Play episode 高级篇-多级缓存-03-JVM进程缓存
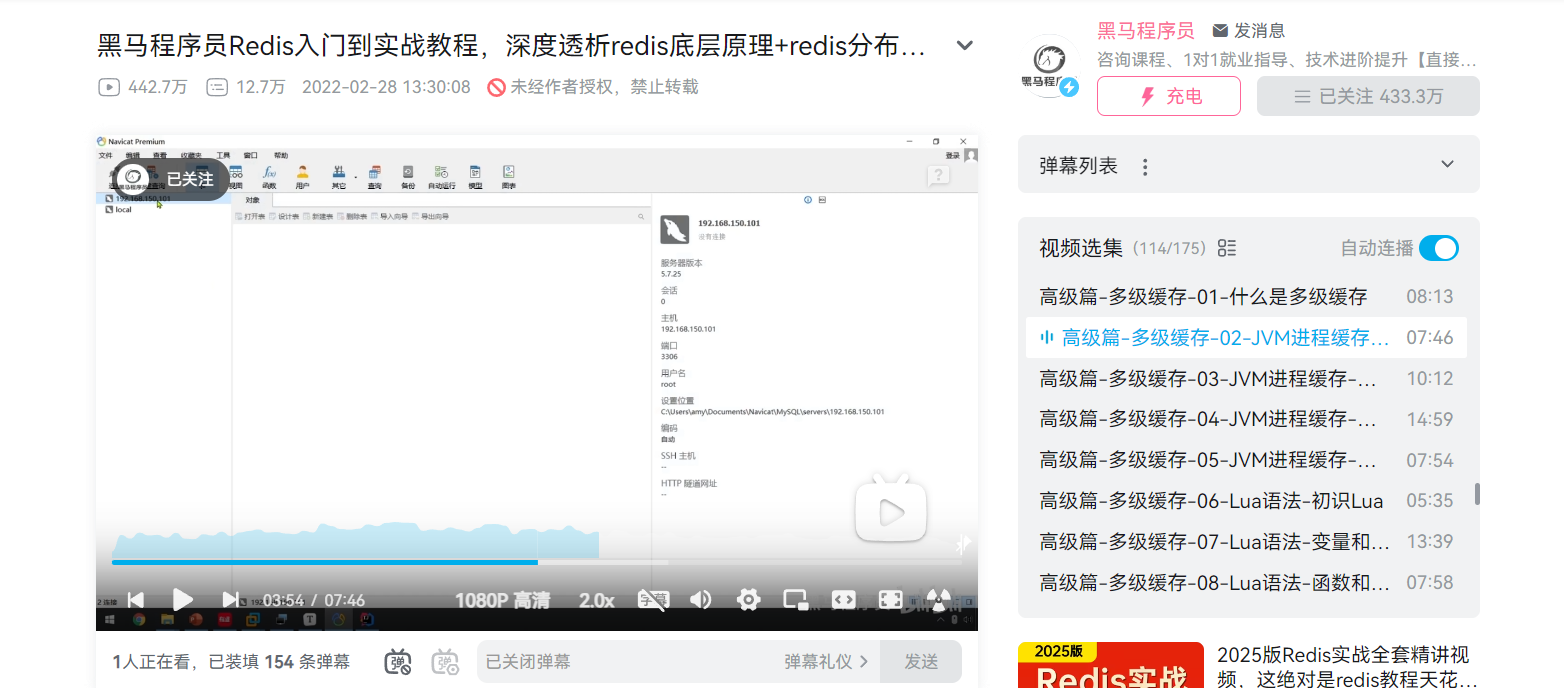This screenshot has width=1564, height=688. click(1246, 379)
